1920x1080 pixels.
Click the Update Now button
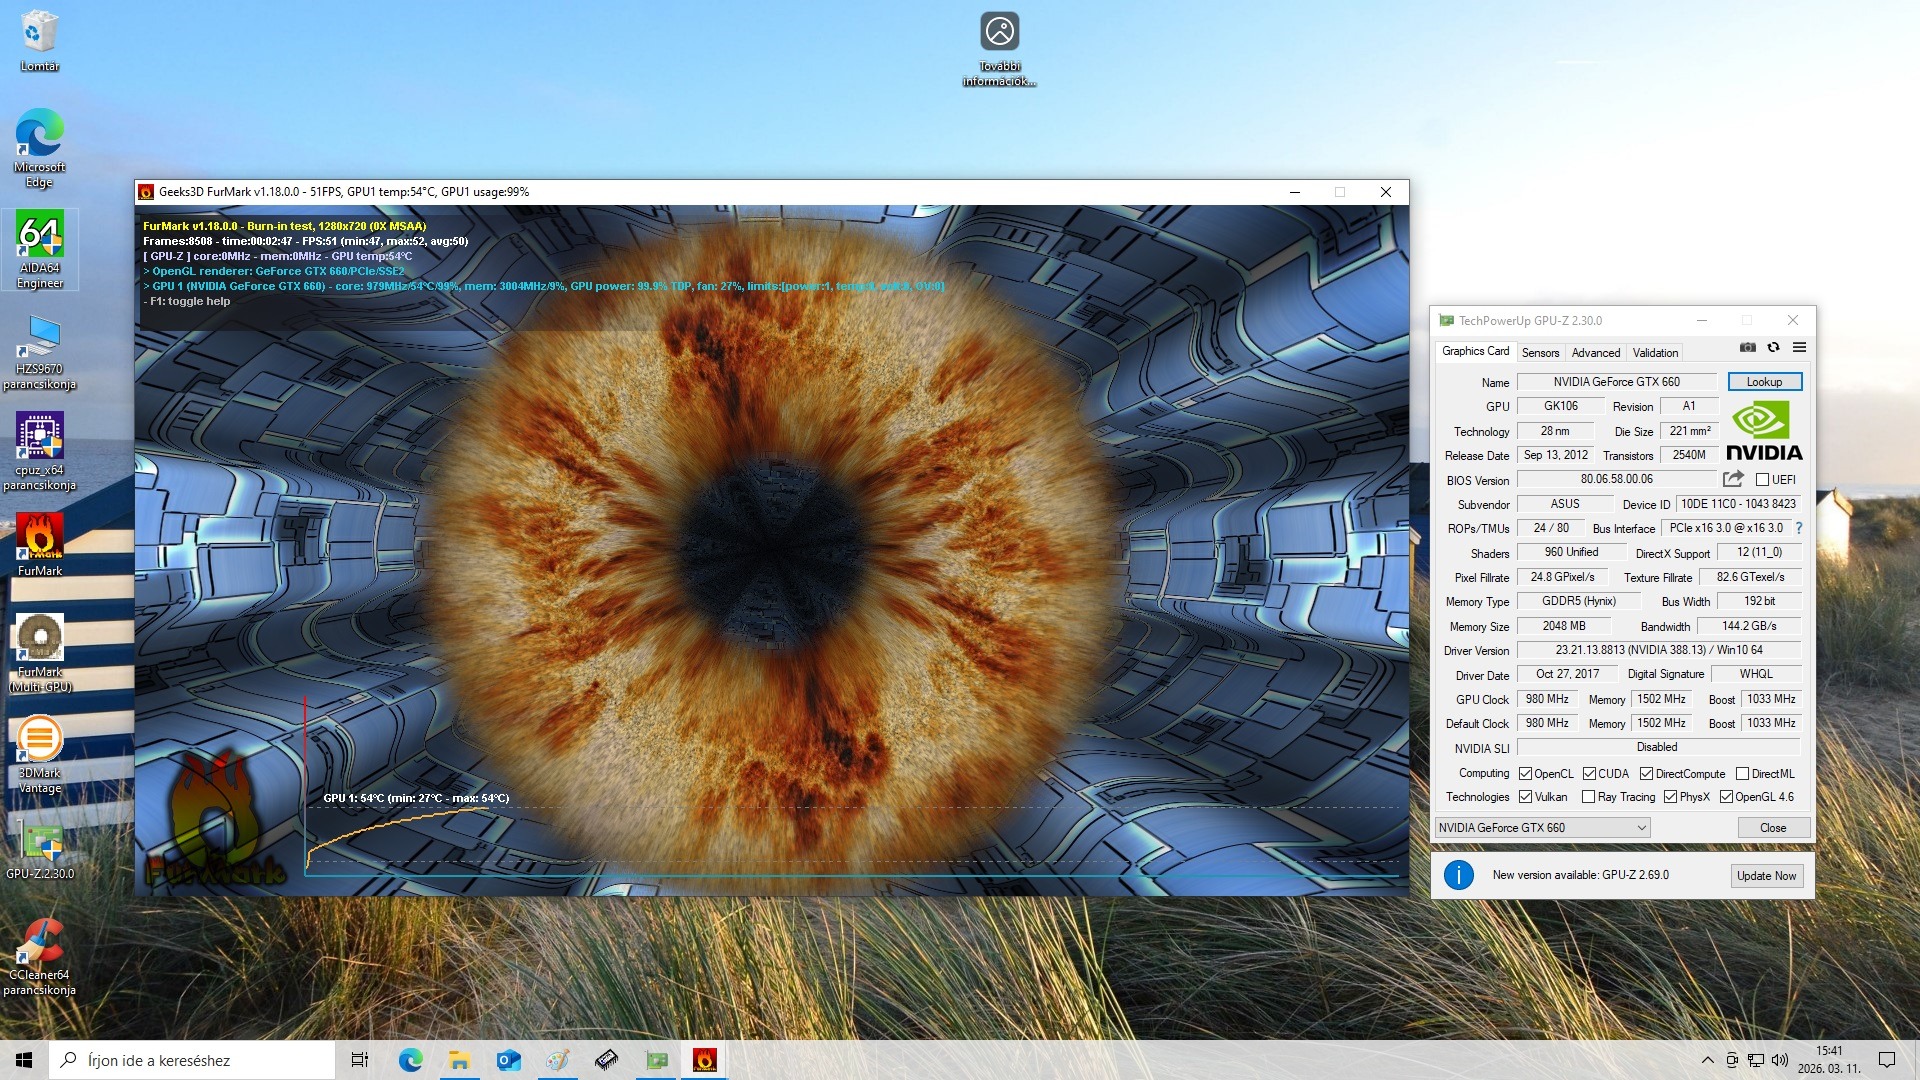1766,876
